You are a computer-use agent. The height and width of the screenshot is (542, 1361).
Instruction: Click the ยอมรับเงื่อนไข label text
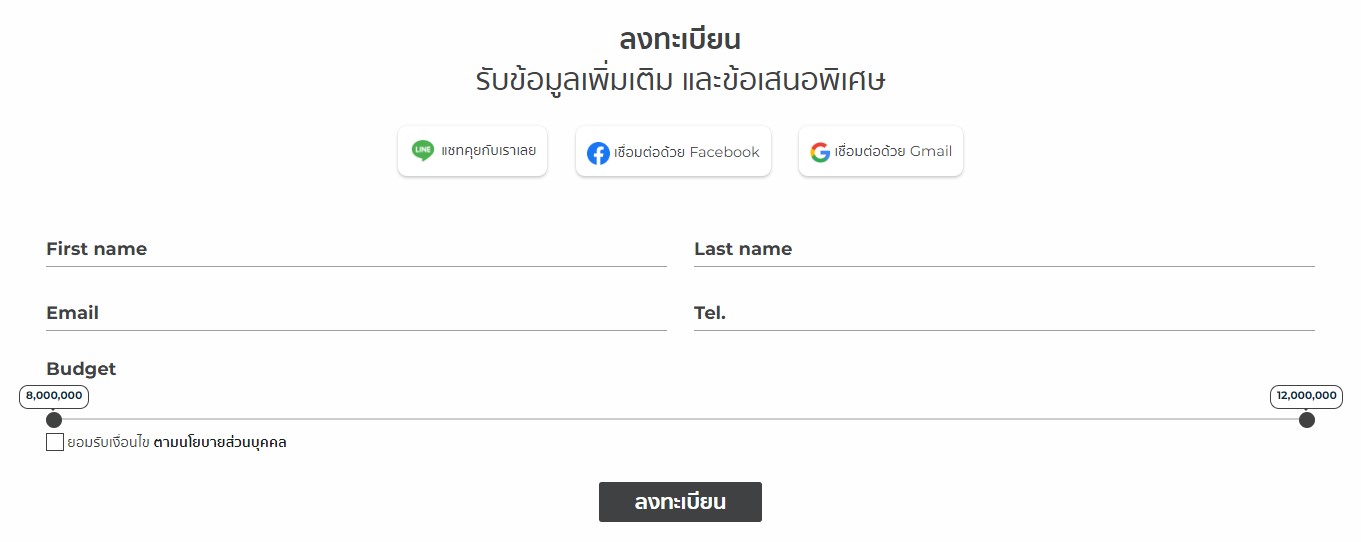[108, 442]
